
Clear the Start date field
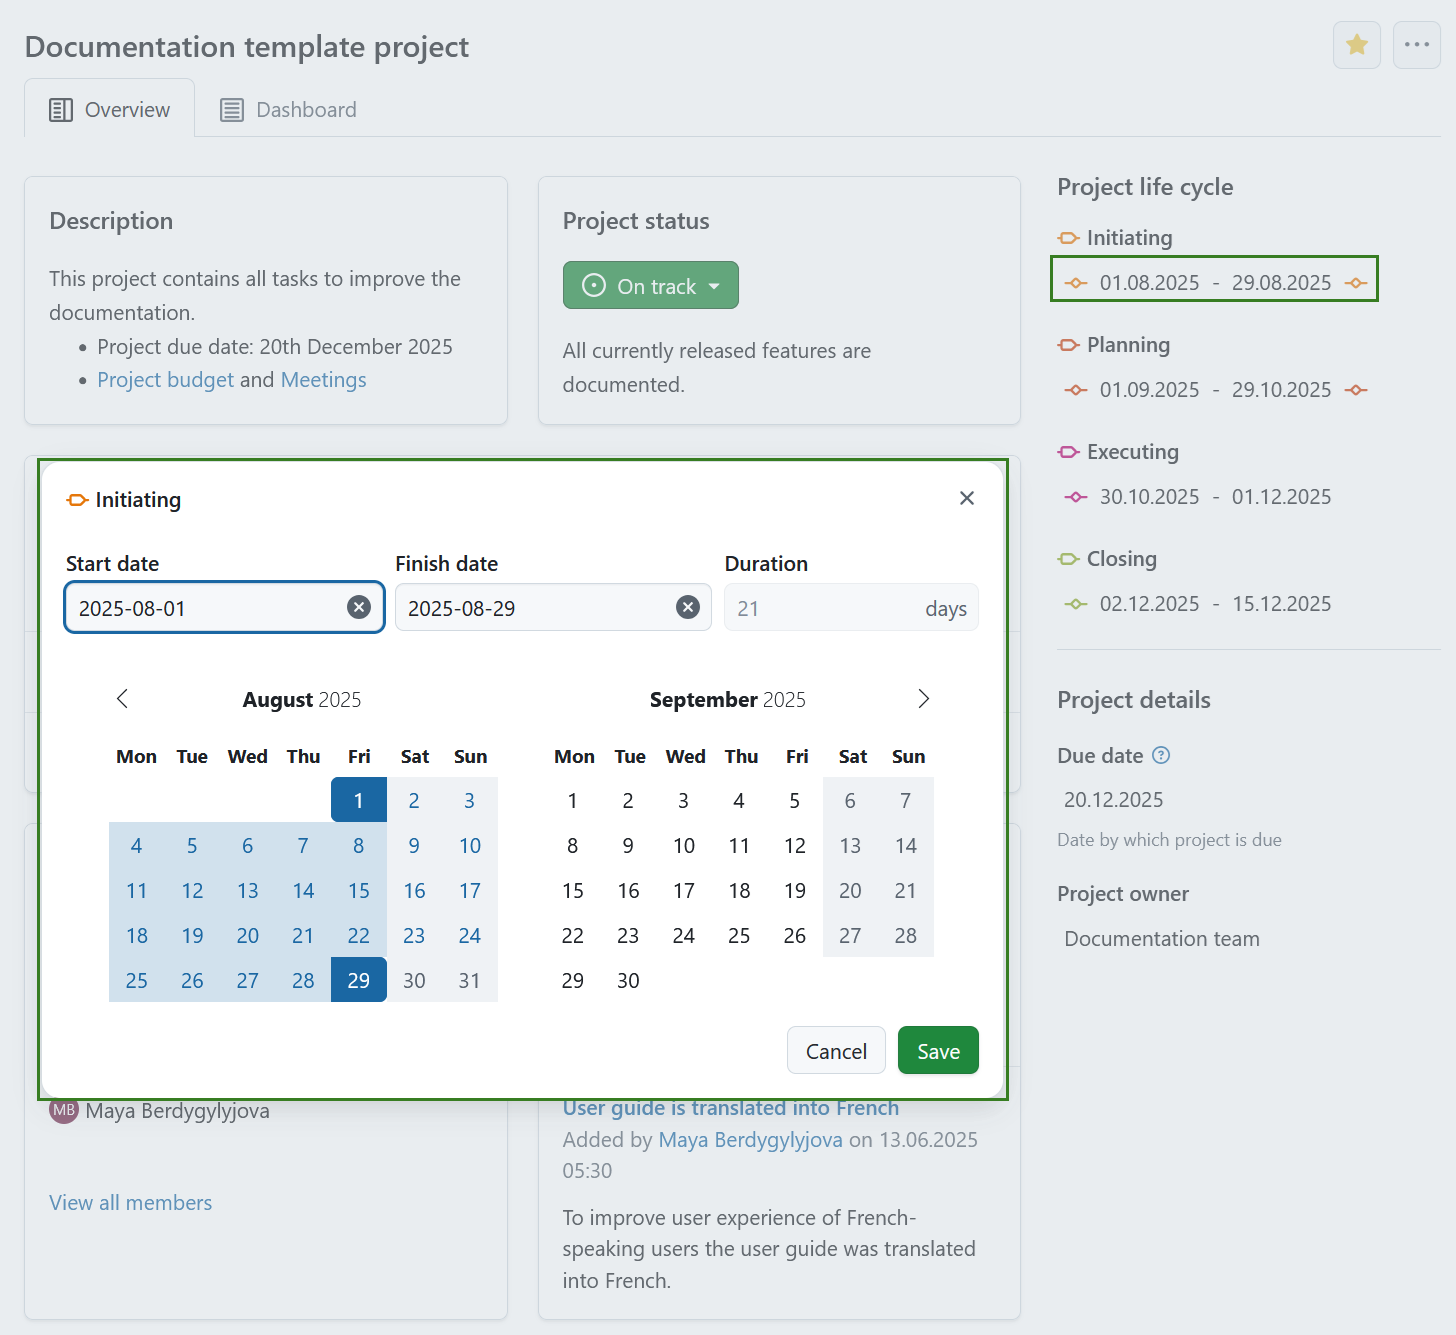[x=358, y=607]
